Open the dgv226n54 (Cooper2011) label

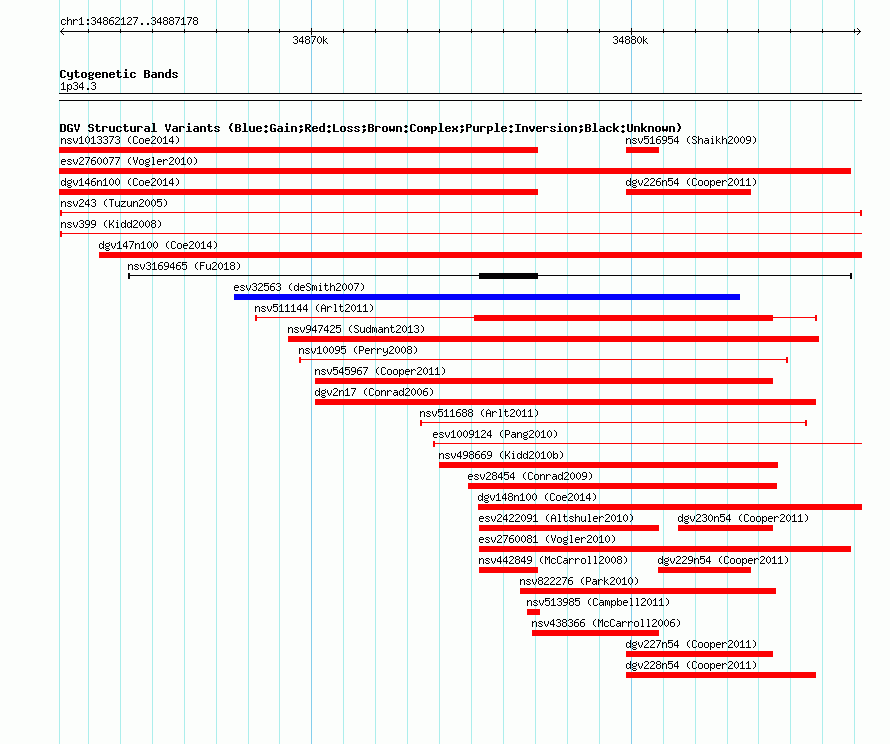coord(691,182)
